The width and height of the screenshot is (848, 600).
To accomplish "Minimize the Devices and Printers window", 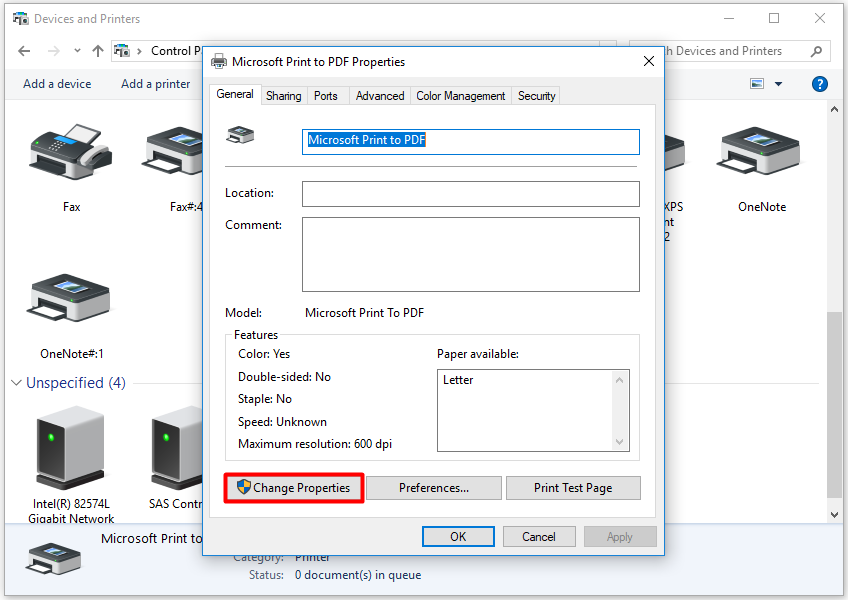I will 729,18.
